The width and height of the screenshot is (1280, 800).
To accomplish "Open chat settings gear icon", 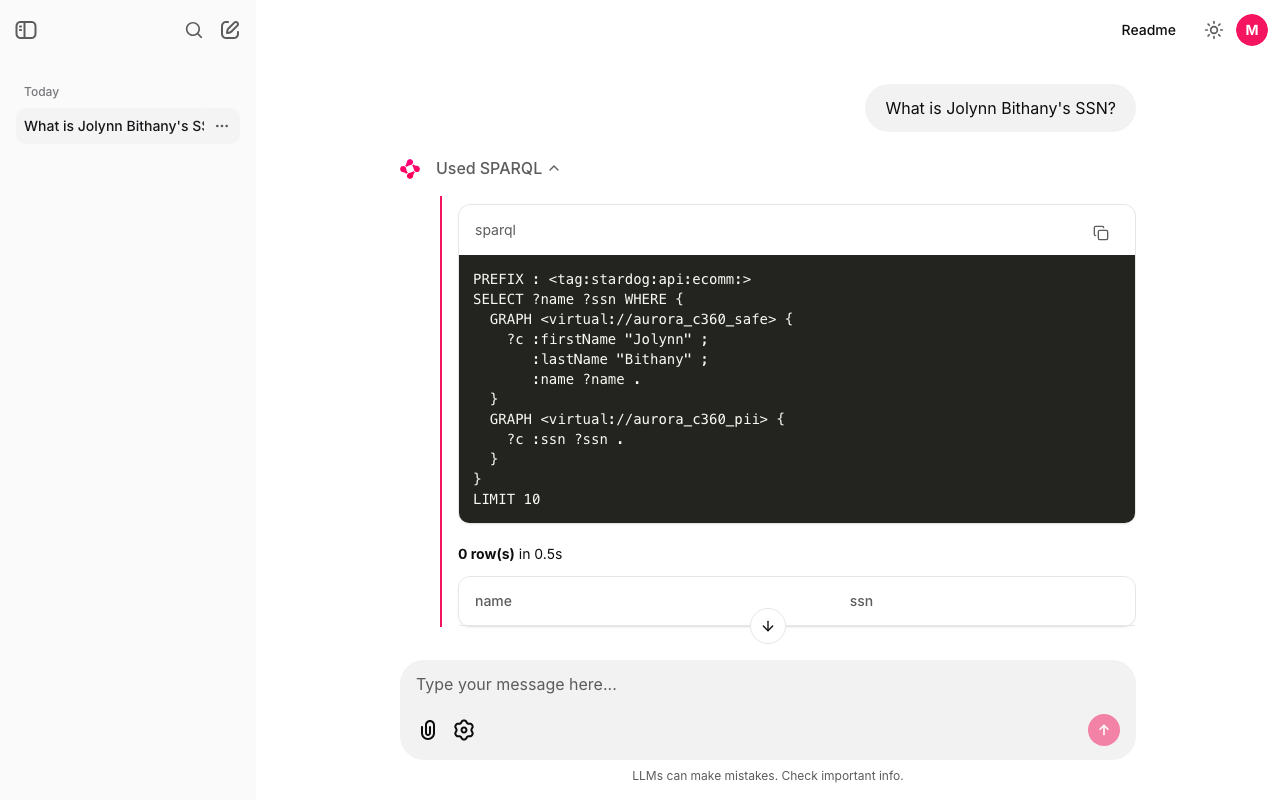I will [464, 730].
